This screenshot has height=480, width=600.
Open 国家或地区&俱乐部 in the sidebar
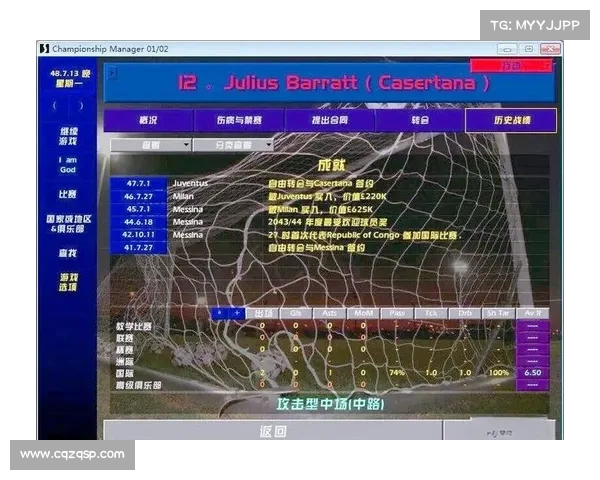[x=68, y=224]
